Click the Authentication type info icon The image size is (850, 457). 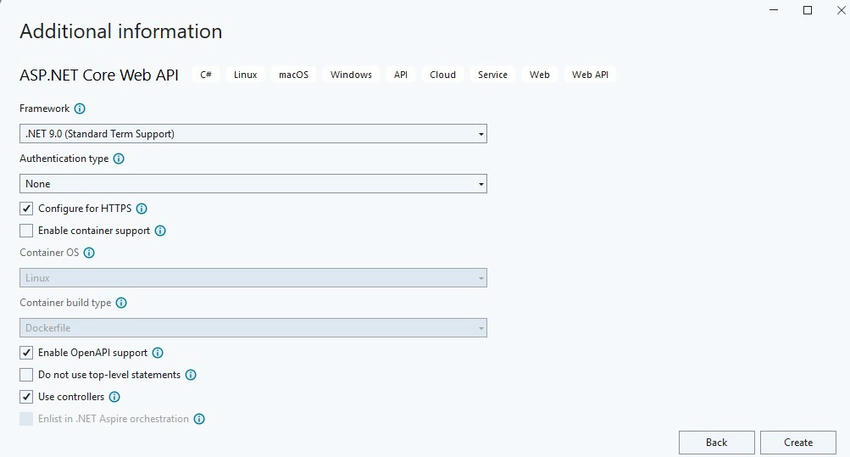[x=119, y=159]
